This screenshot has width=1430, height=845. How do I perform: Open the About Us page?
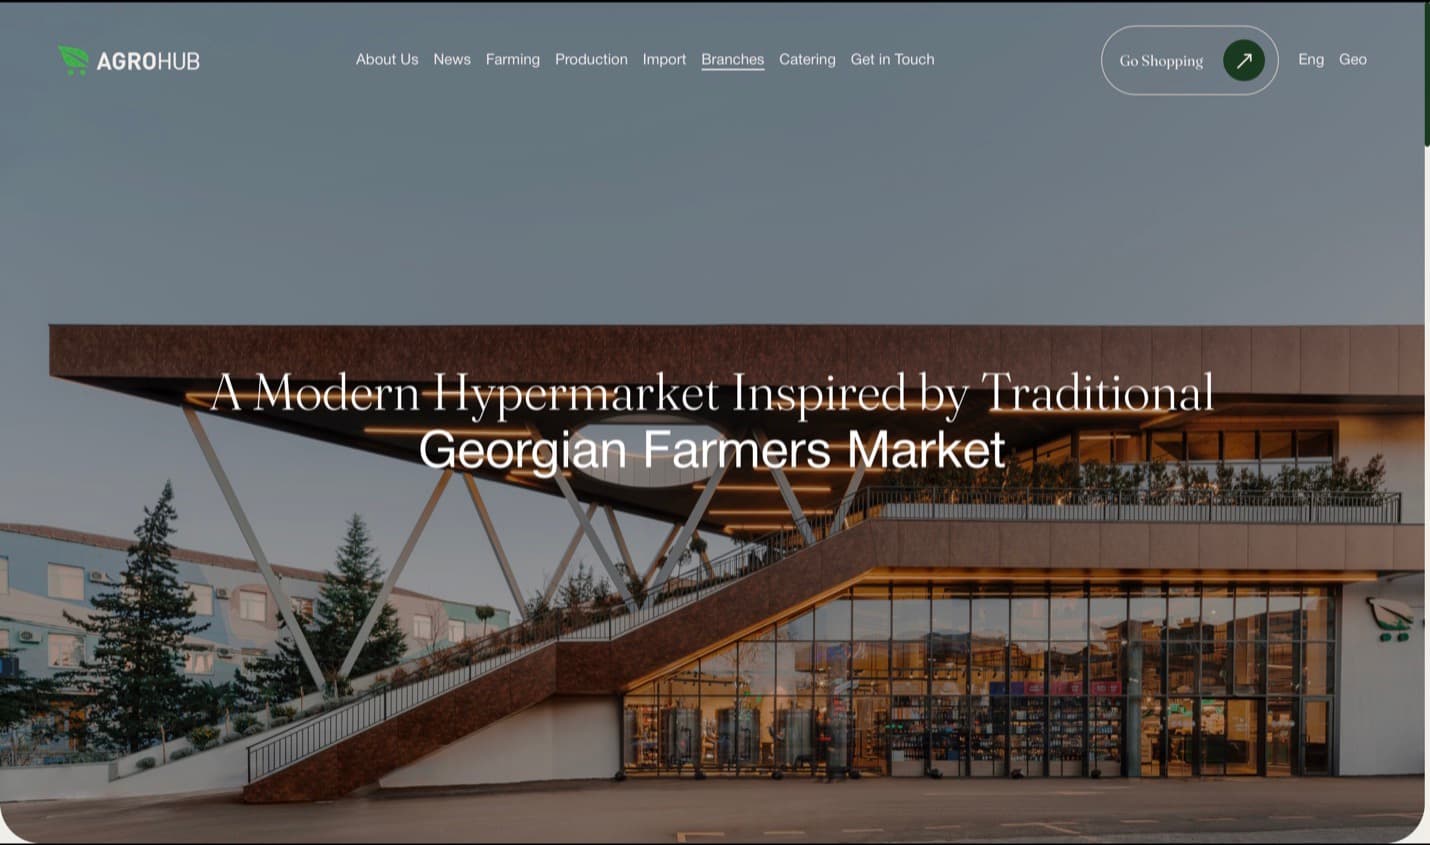(387, 59)
